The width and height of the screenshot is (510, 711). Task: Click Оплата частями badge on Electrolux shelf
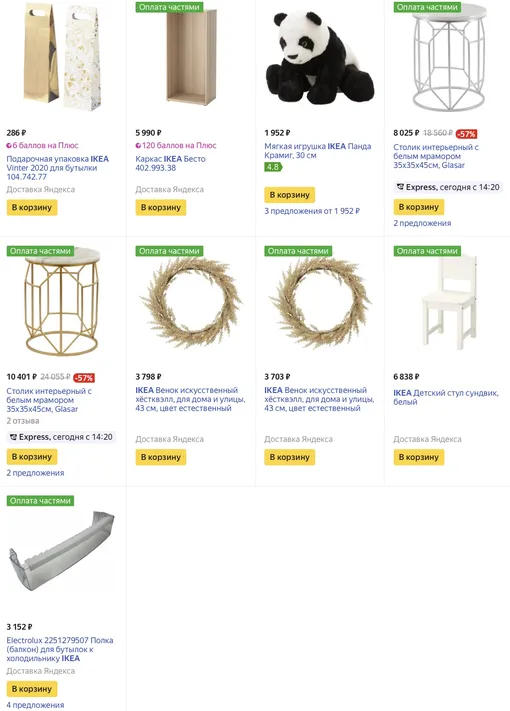(x=40, y=501)
